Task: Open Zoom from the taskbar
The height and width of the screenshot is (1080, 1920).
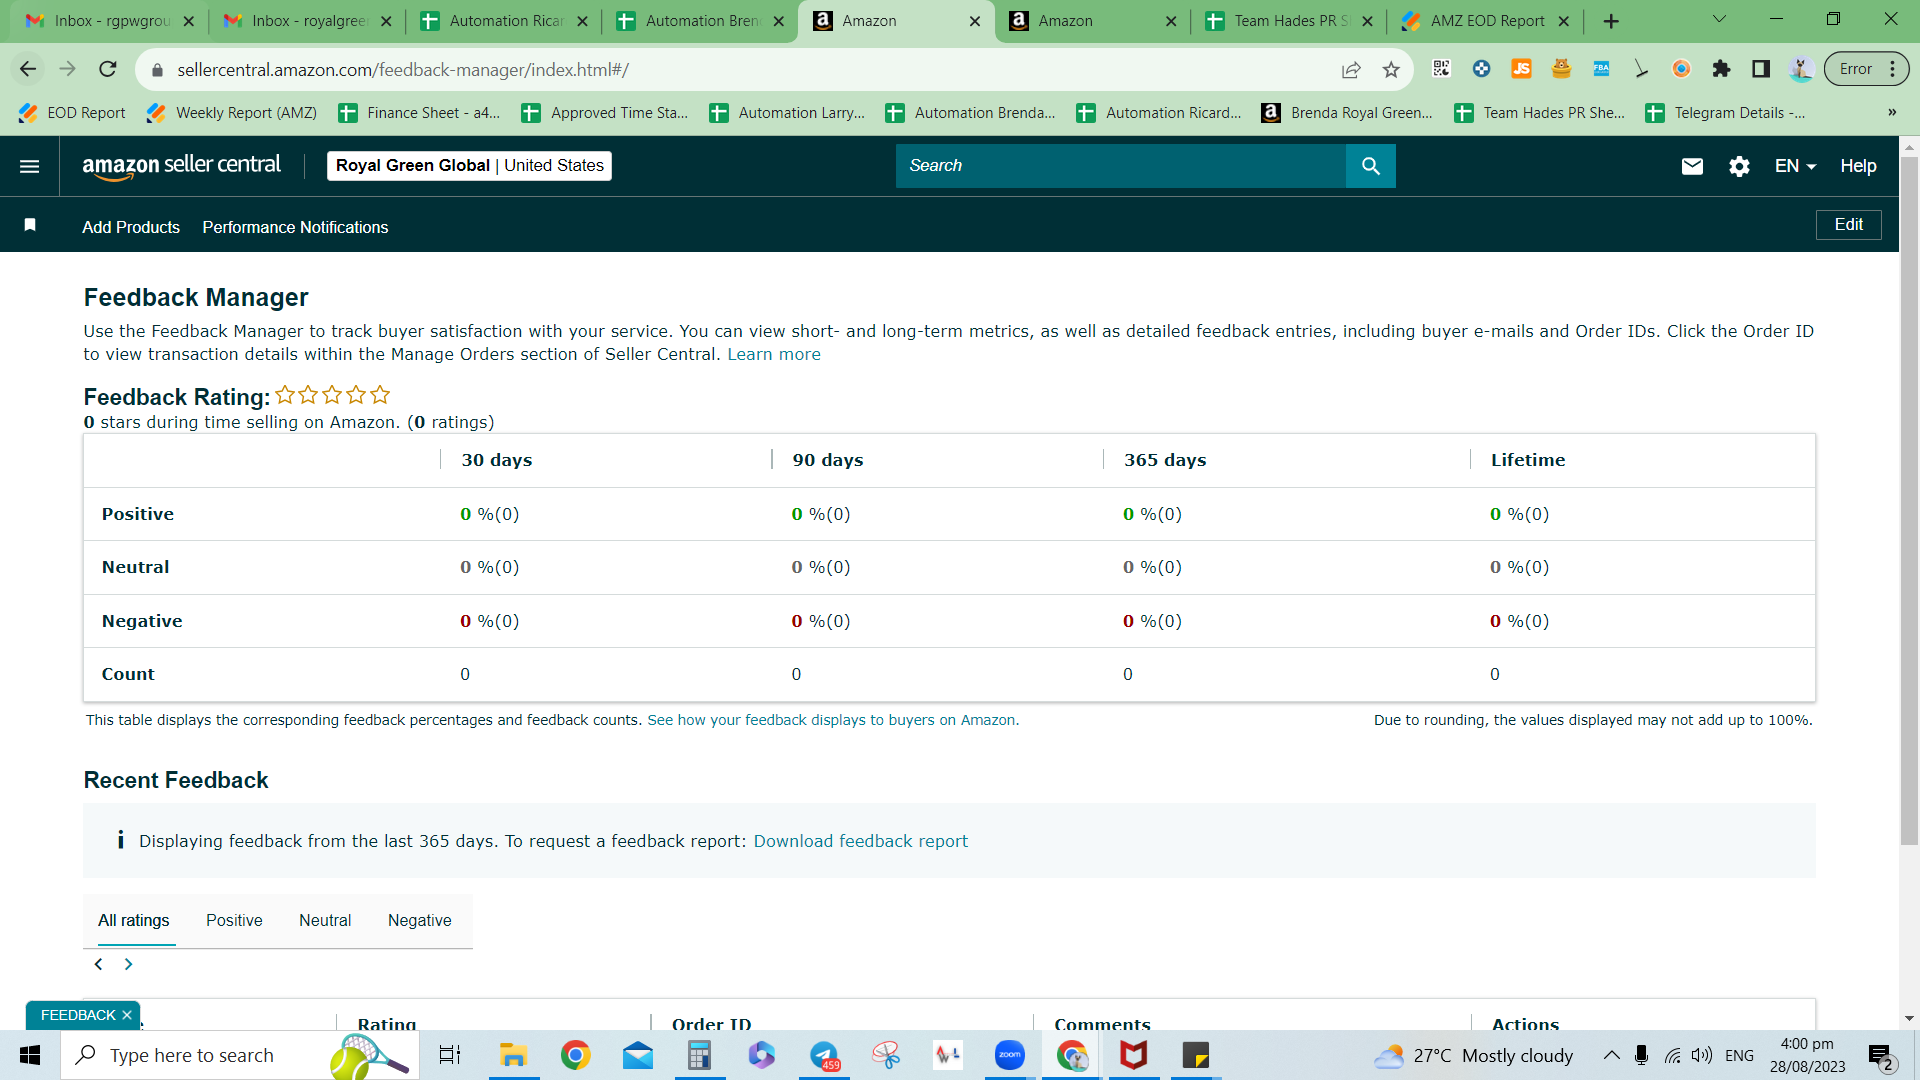Action: 1010,1055
